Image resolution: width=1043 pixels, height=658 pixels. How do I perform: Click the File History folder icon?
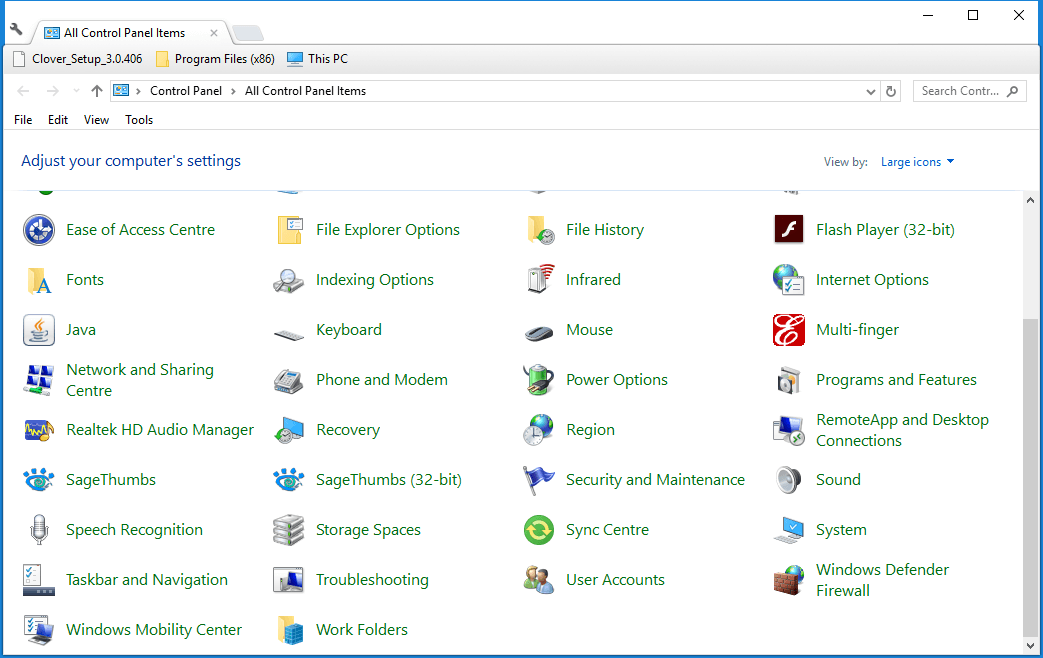(x=539, y=230)
